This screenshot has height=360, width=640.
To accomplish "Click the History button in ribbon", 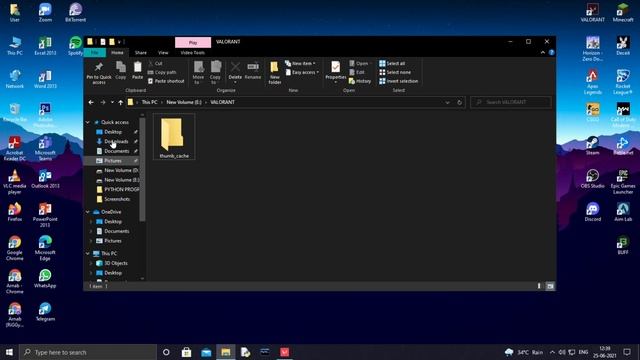I will [360, 81].
